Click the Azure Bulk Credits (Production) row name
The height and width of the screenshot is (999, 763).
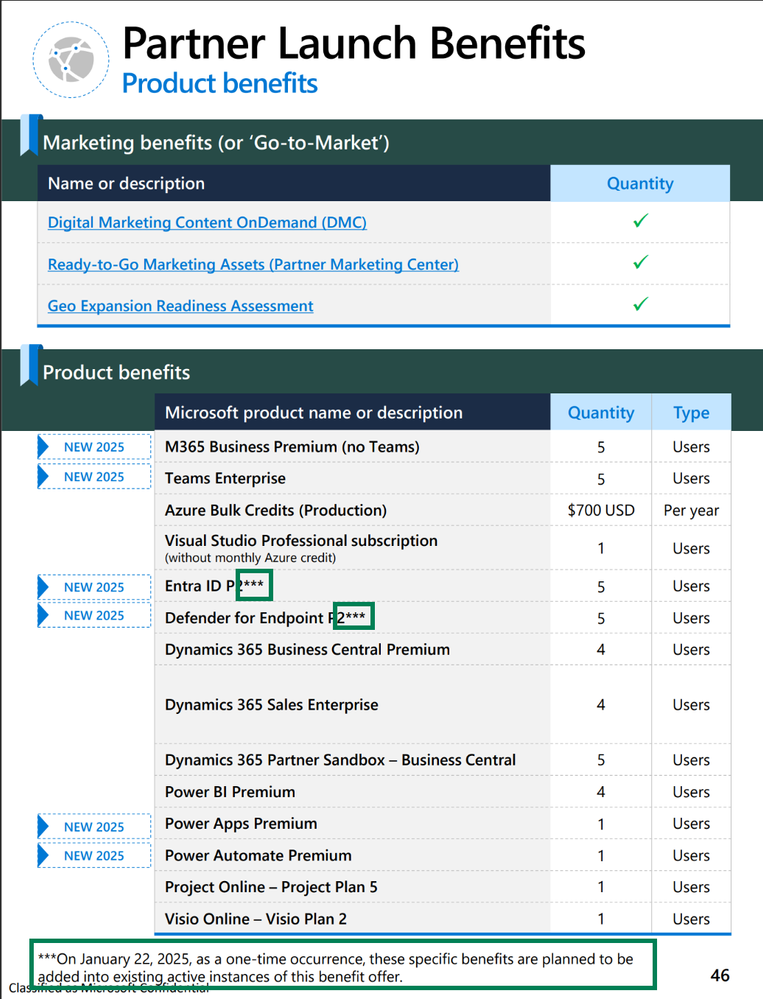pos(275,510)
